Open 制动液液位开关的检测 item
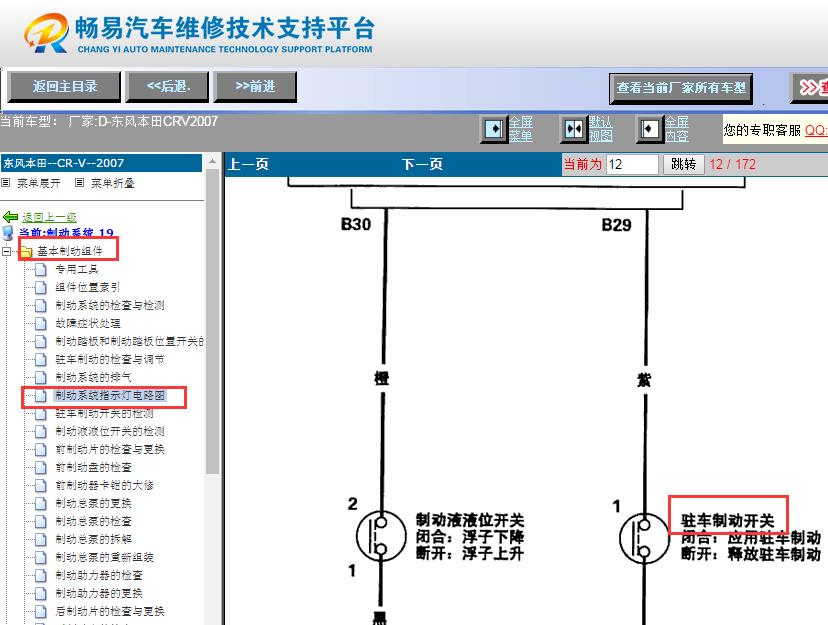The image size is (828, 625). pos(110,431)
